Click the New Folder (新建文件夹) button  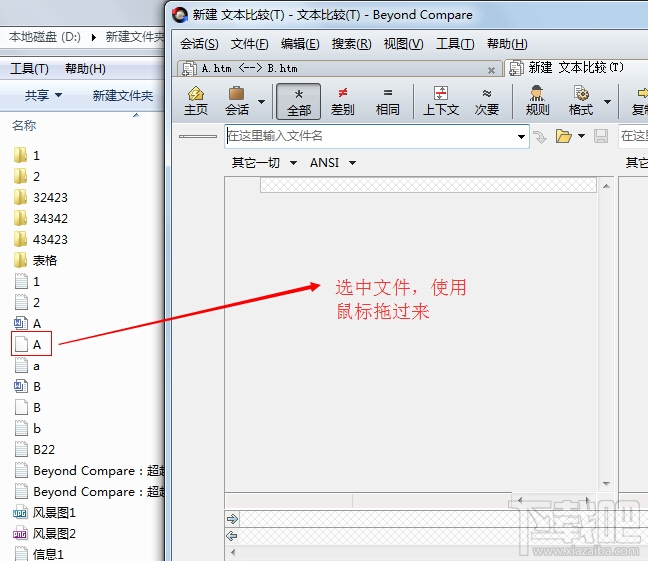(123, 95)
